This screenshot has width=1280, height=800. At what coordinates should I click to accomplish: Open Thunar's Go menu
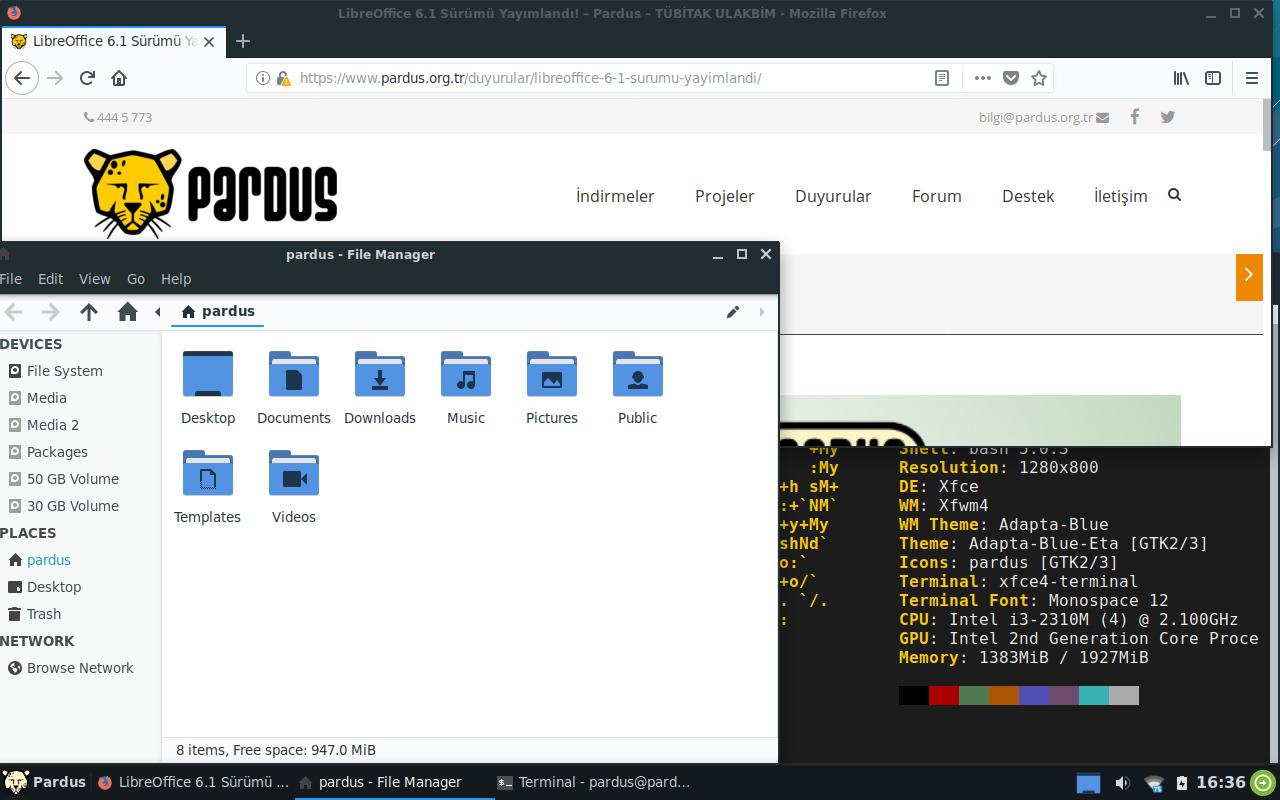click(x=135, y=279)
